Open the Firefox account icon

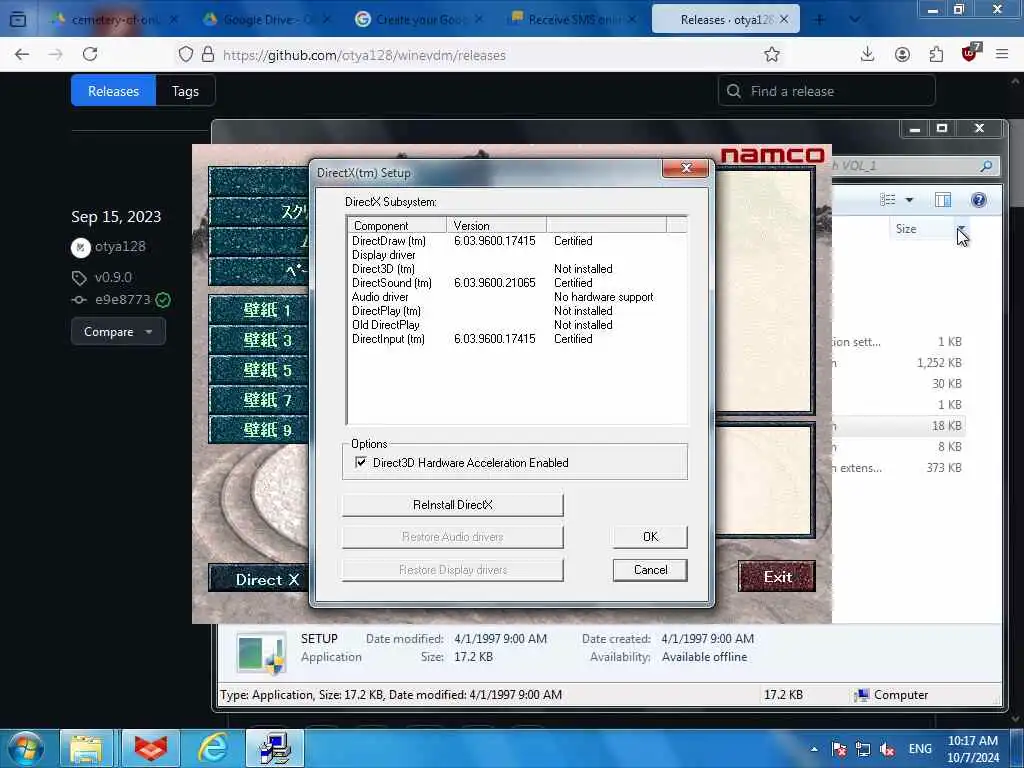pos(902,54)
